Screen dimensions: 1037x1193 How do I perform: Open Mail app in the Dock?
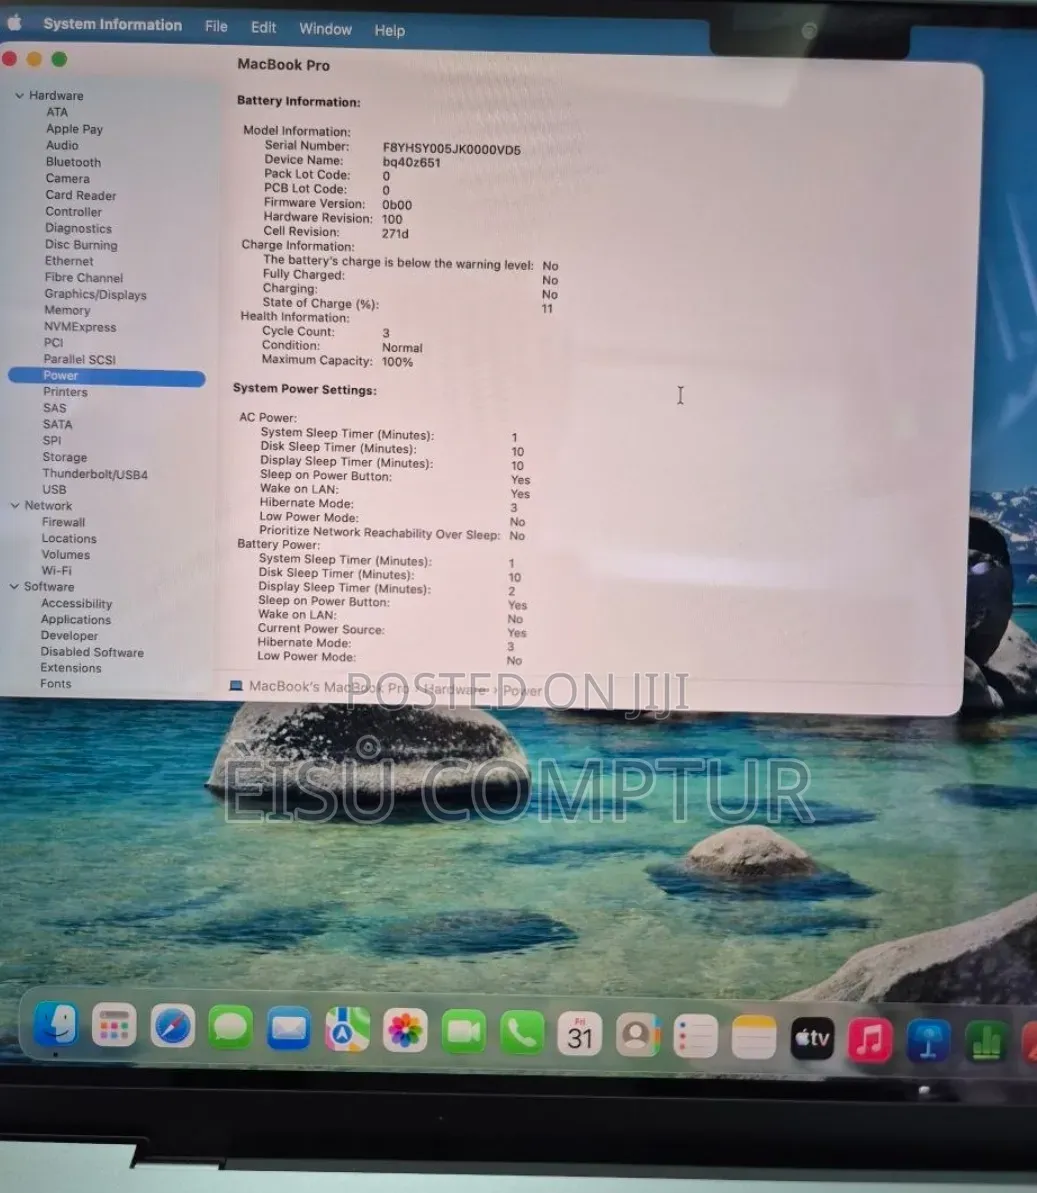pos(289,1029)
